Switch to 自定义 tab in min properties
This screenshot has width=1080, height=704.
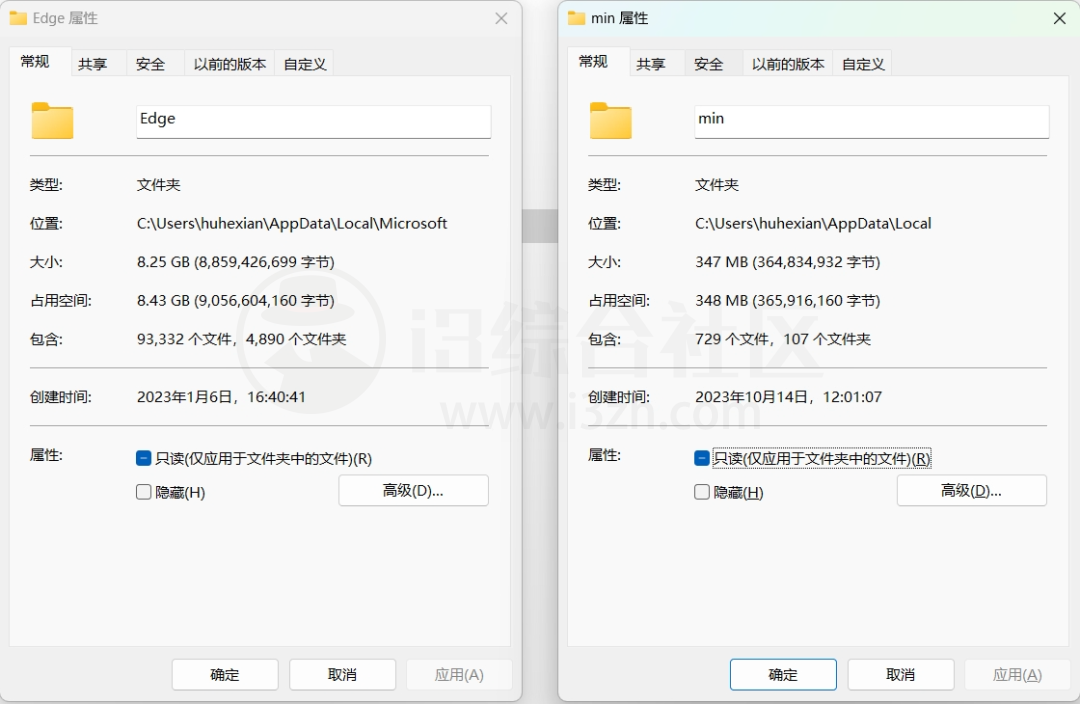click(863, 64)
